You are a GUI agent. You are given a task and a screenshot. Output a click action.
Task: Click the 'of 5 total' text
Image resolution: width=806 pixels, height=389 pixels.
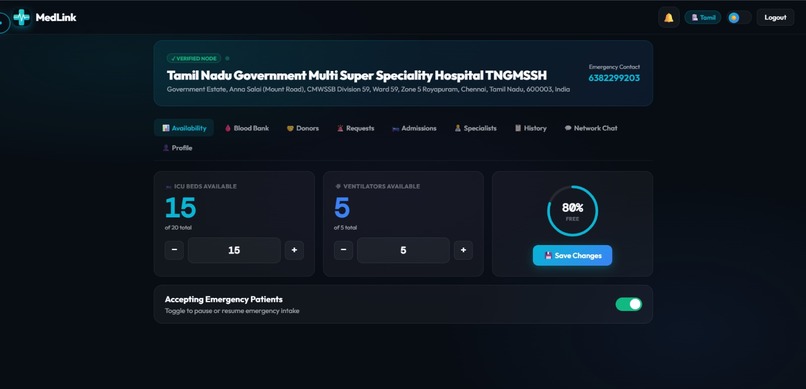click(x=345, y=228)
